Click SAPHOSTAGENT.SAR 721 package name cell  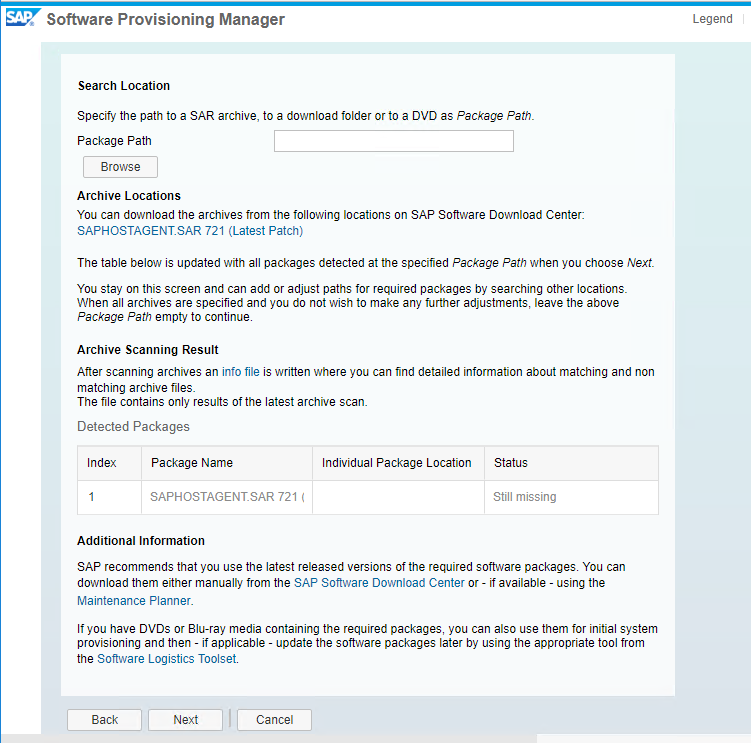coord(227,497)
